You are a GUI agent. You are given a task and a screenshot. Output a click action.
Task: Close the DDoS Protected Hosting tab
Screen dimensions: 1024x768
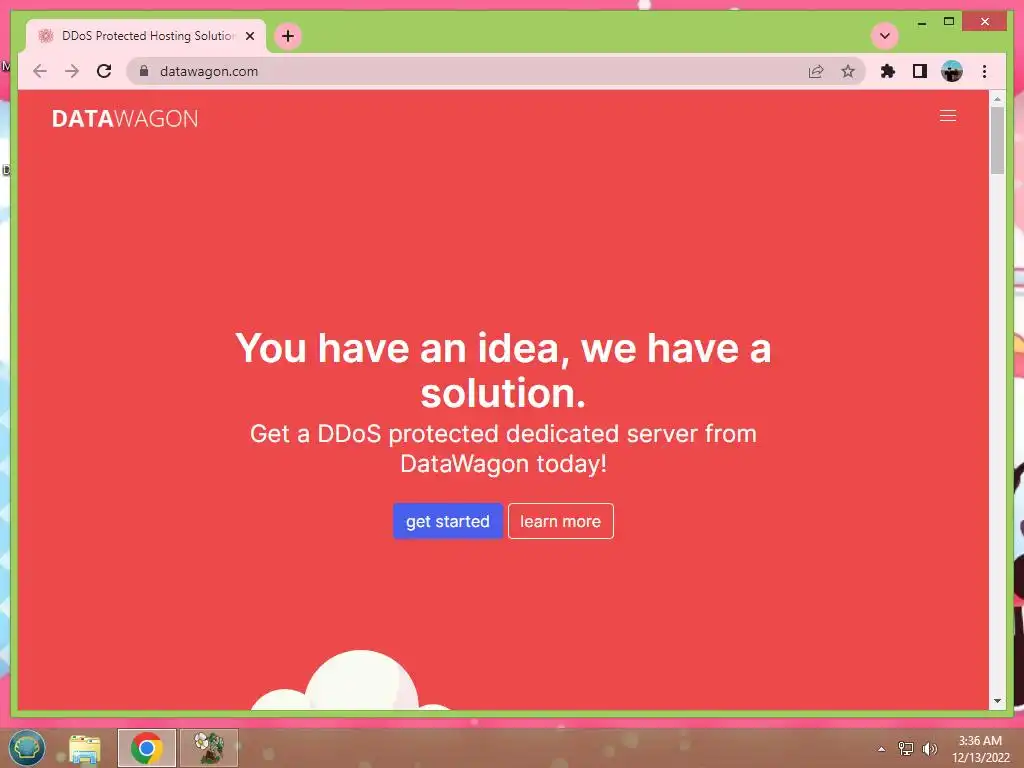pos(249,36)
